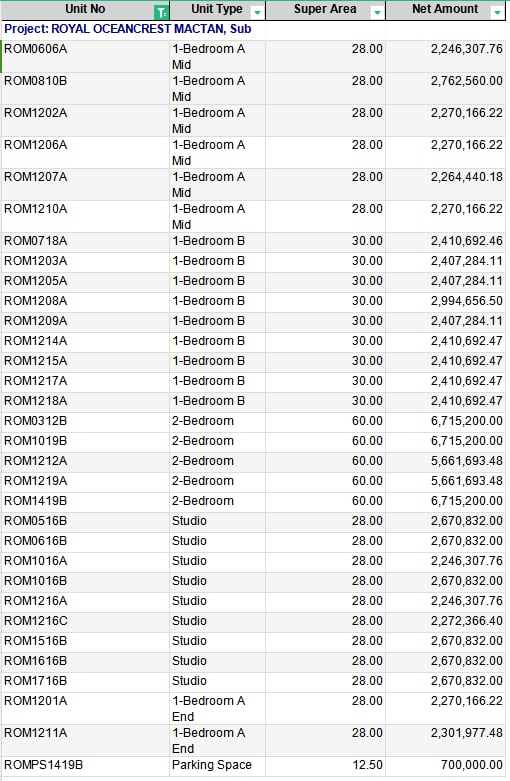Open the Net Amount filter dropdown
The height and width of the screenshot is (781, 510).
(x=497, y=12)
